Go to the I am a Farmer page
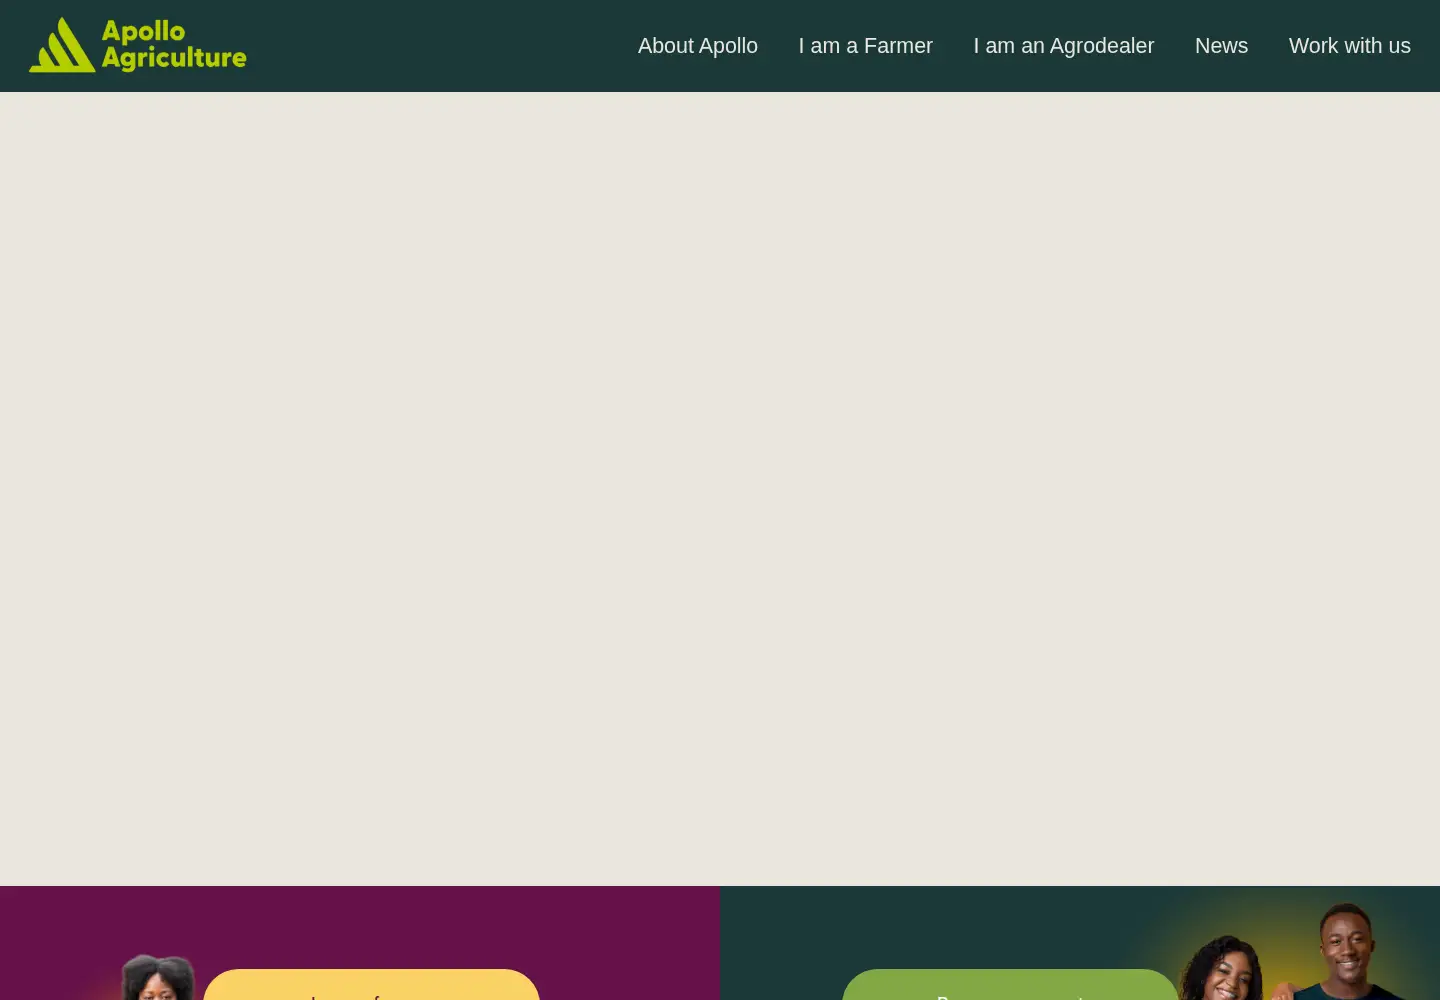The image size is (1440, 1000). click(866, 46)
